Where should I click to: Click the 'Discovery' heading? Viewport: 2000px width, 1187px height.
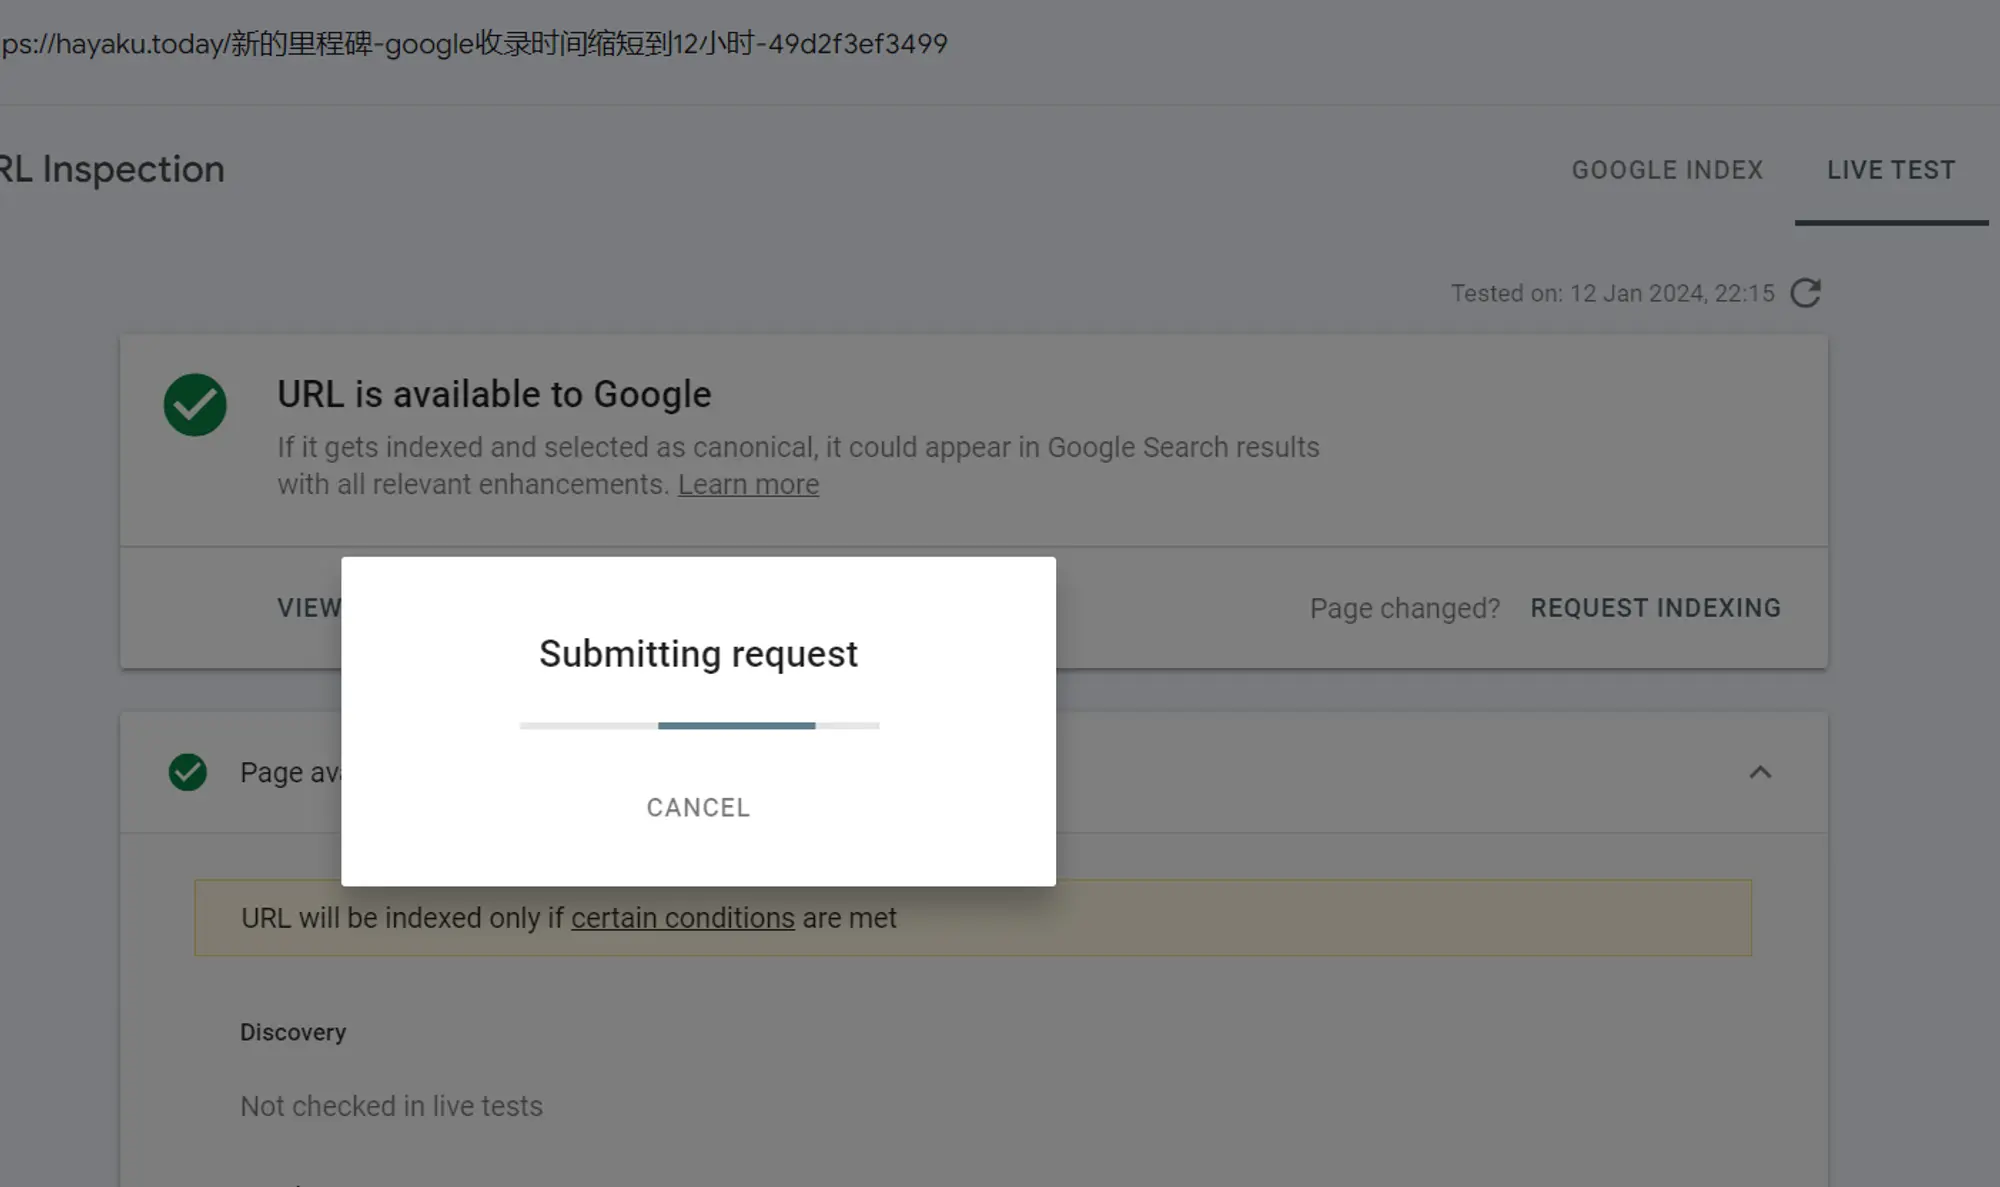[293, 1032]
